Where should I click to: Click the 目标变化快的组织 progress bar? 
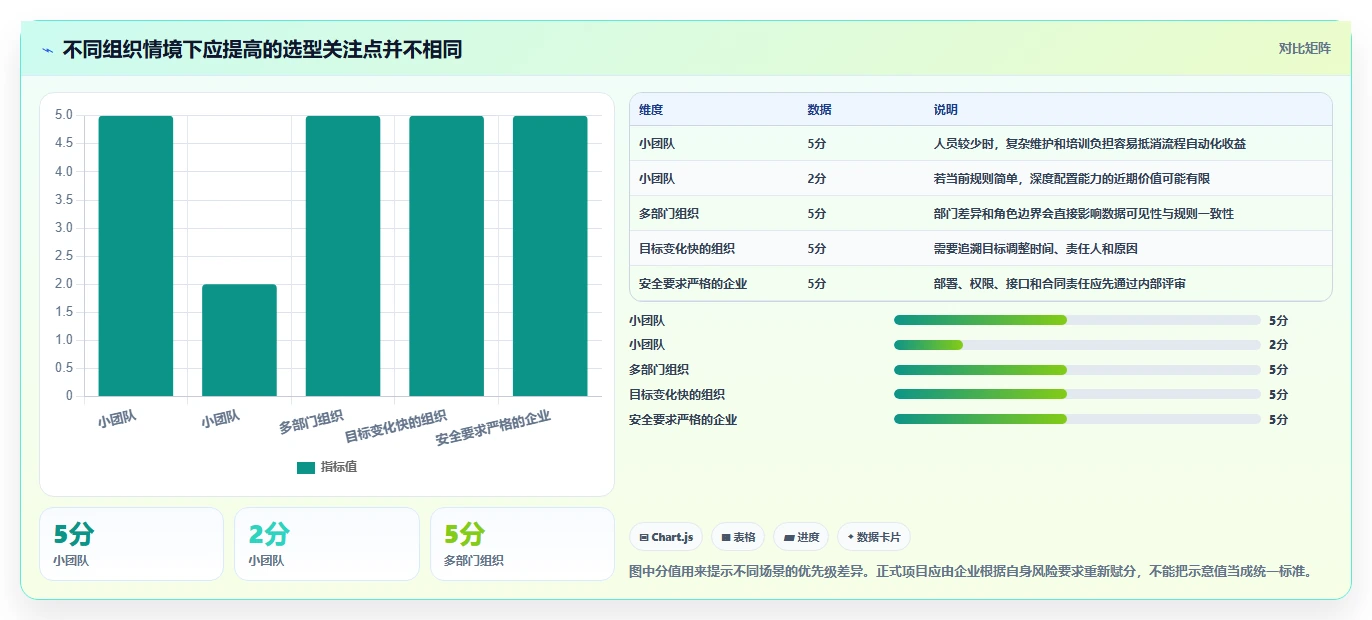[x=1077, y=395]
